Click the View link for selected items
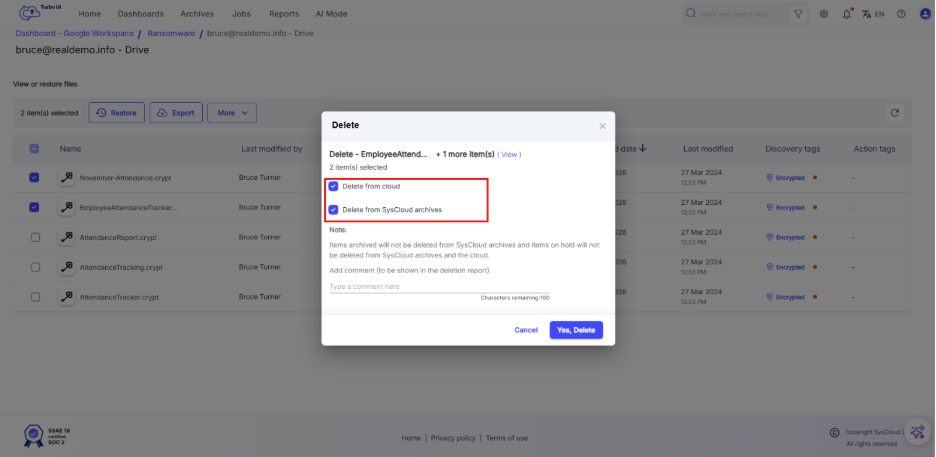936x457 pixels. (x=509, y=155)
